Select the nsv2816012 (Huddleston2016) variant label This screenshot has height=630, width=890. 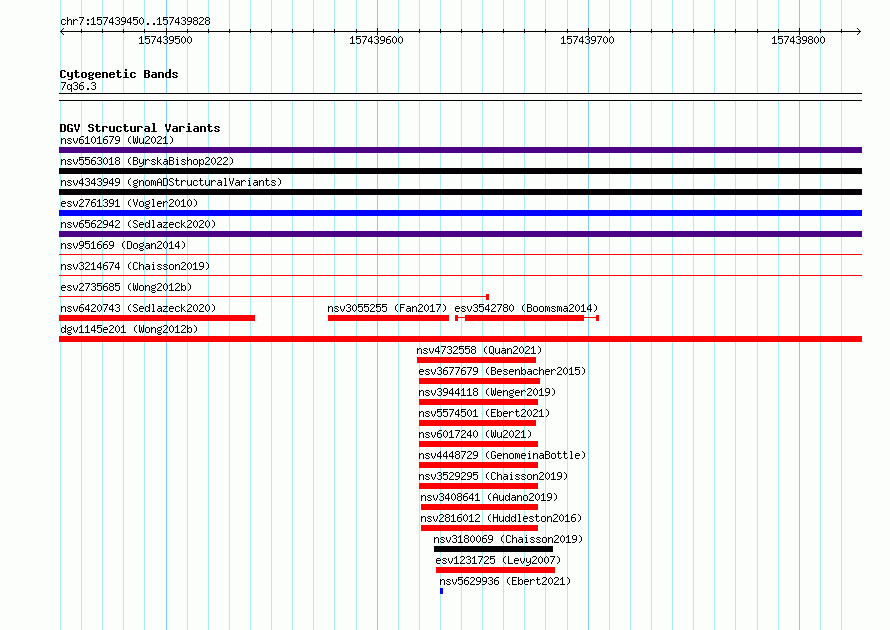point(501,518)
